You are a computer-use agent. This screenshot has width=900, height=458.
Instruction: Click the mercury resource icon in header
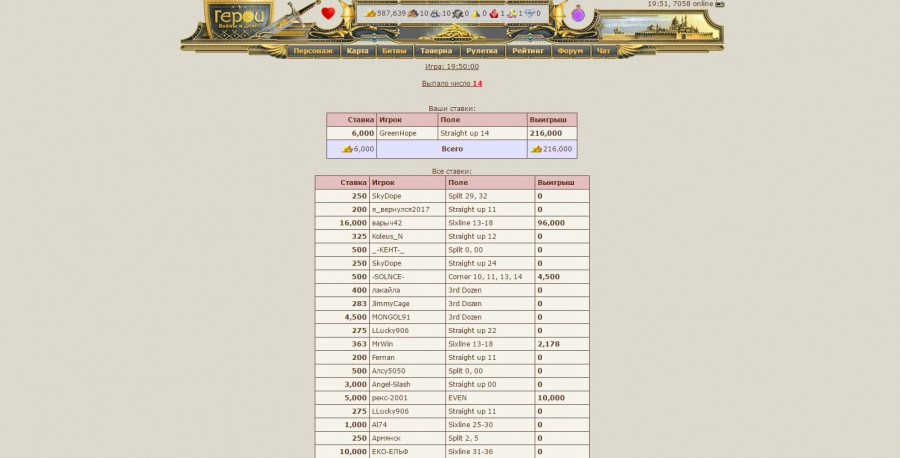pos(457,13)
